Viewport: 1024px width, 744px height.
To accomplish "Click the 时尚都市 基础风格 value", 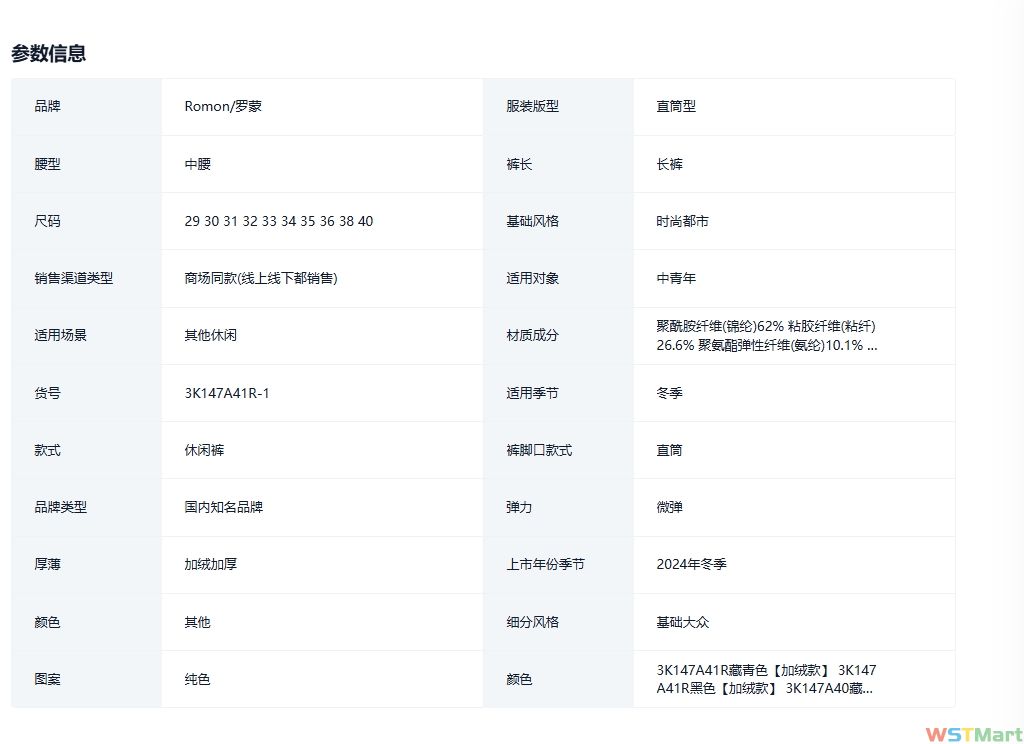I will [x=682, y=221].
